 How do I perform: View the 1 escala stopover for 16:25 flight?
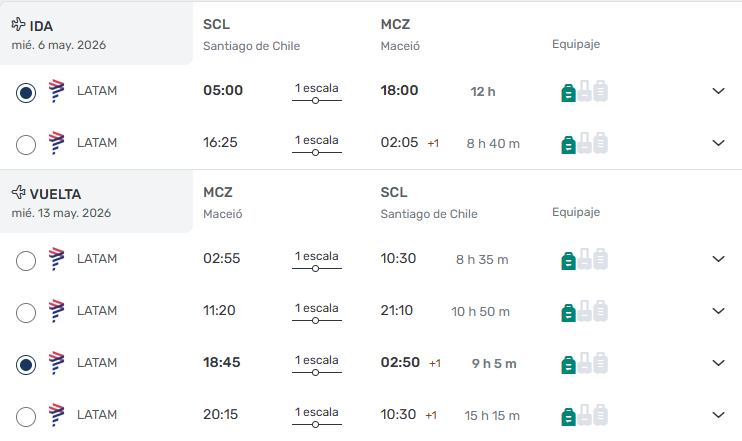pos(316,140)
